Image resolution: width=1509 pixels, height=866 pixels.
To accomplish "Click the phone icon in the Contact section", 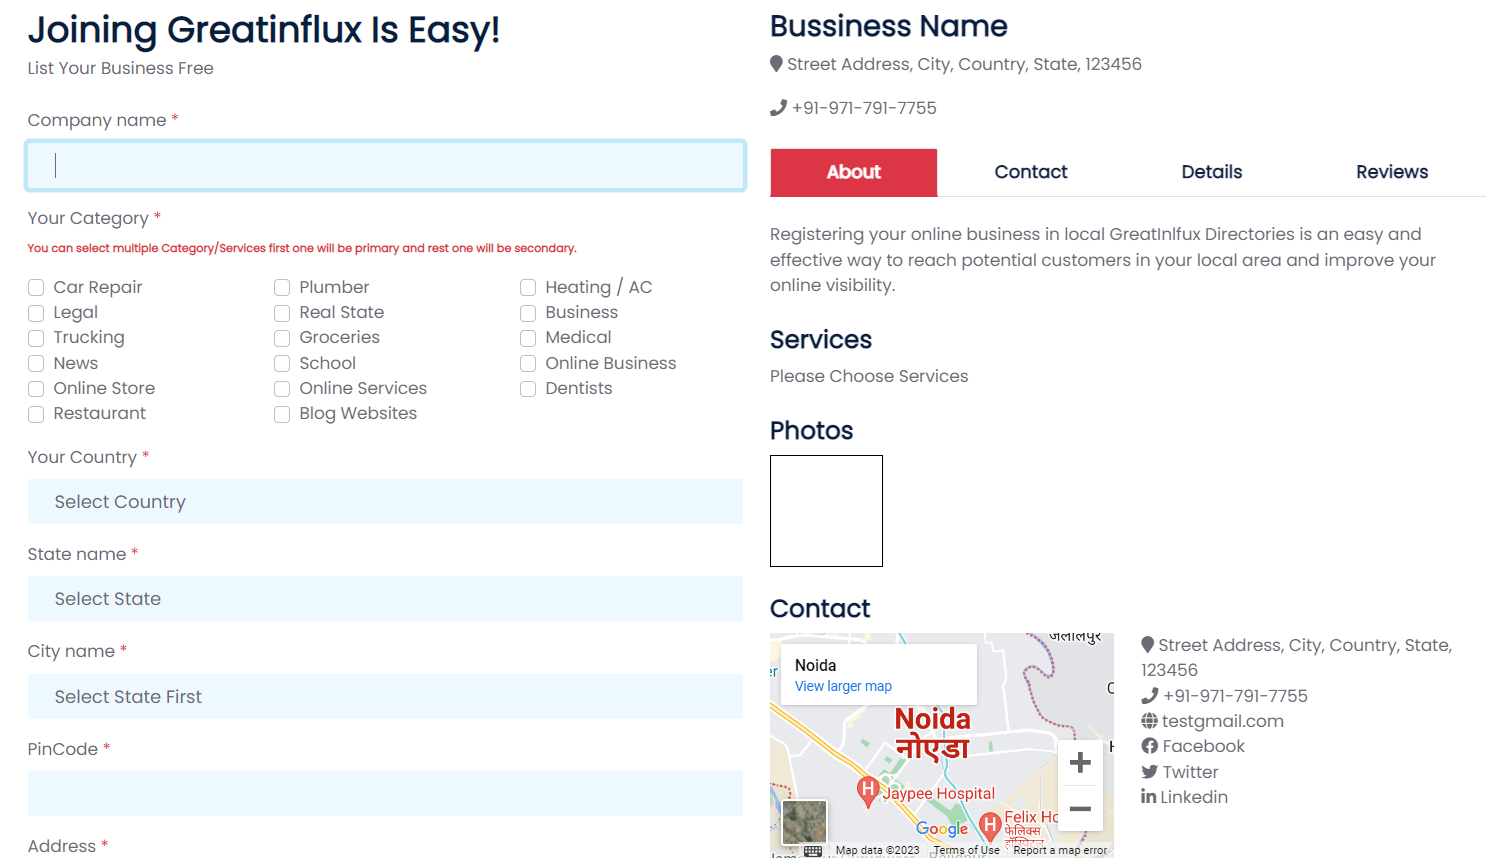I will pos(1149,696).
